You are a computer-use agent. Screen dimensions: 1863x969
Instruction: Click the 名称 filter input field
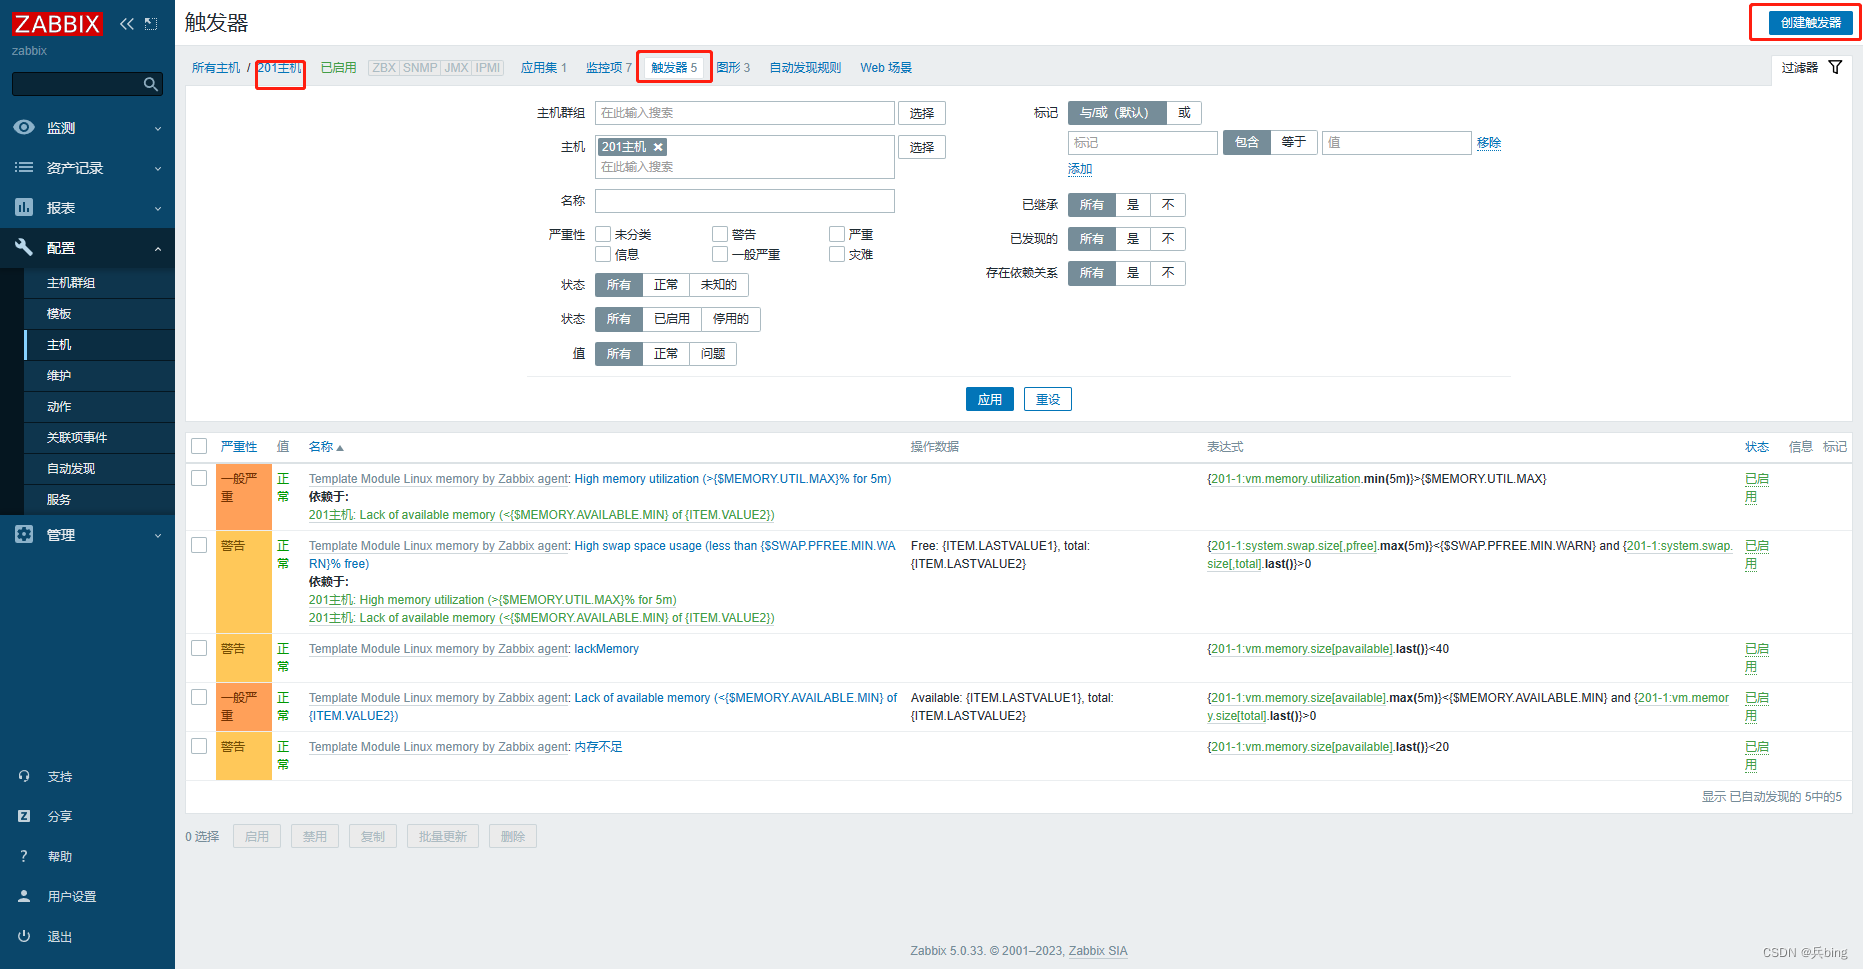pyautogui.click(x=745, y=201)
